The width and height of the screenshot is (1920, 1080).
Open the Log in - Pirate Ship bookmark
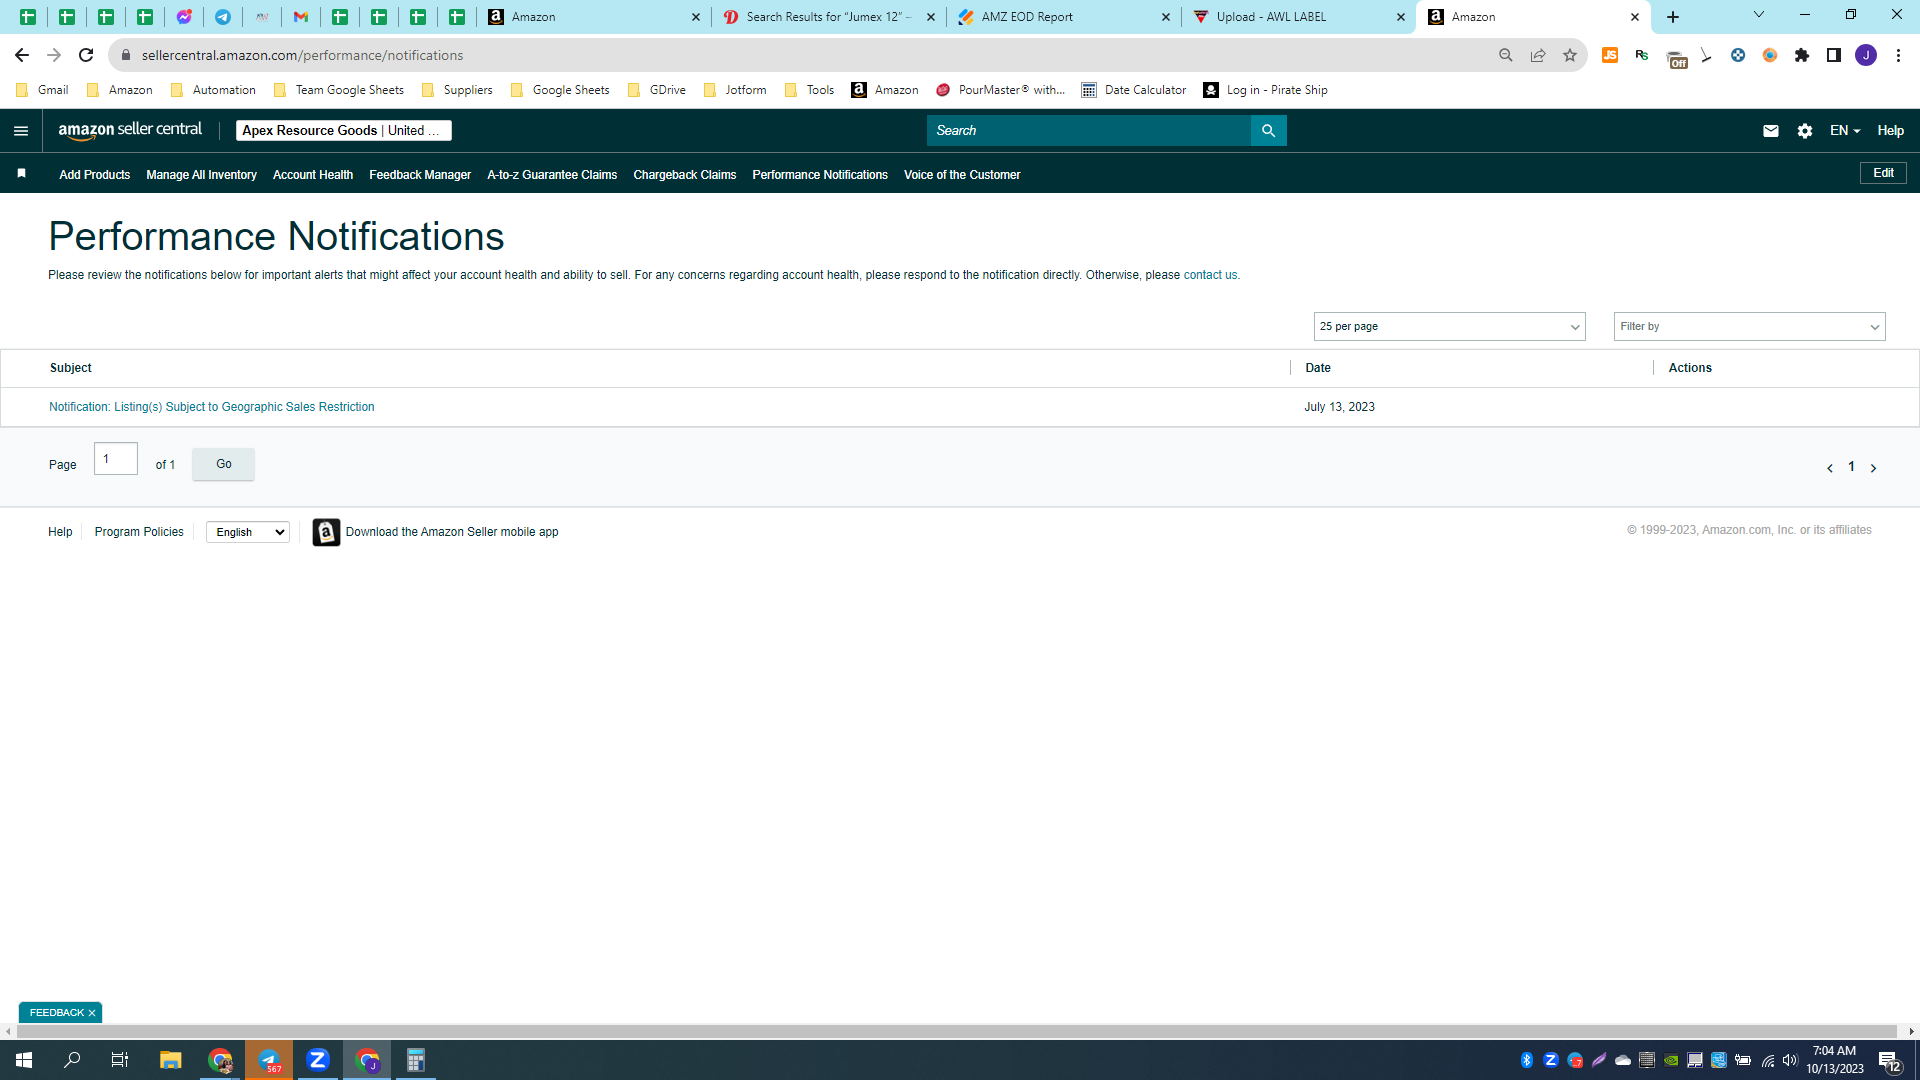[1266, 90]
